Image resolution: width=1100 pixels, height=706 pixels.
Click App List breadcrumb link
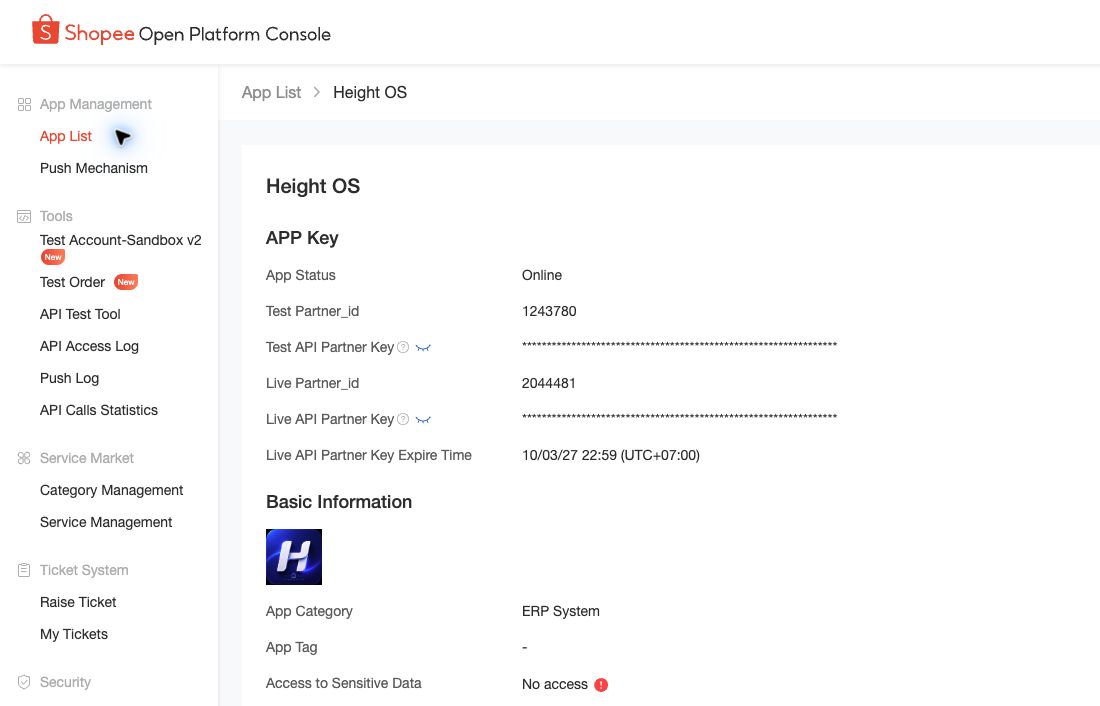(271, 93)
